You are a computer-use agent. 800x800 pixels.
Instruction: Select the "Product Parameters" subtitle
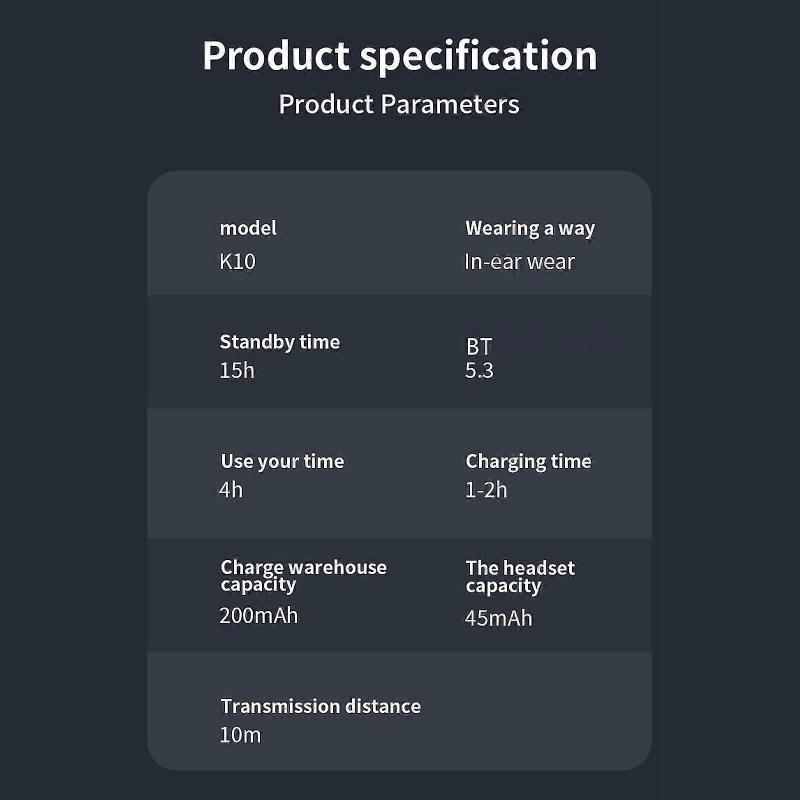(x=399, y=104)
